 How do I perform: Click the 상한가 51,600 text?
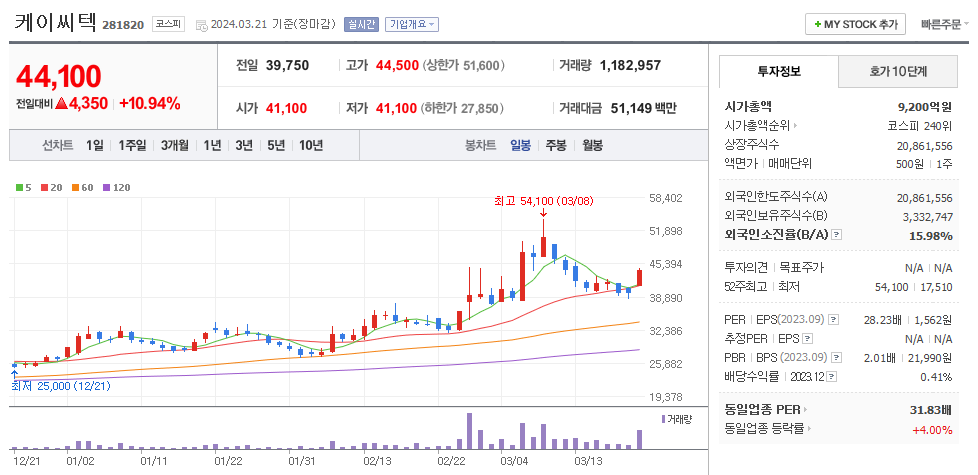coord(463,65)
